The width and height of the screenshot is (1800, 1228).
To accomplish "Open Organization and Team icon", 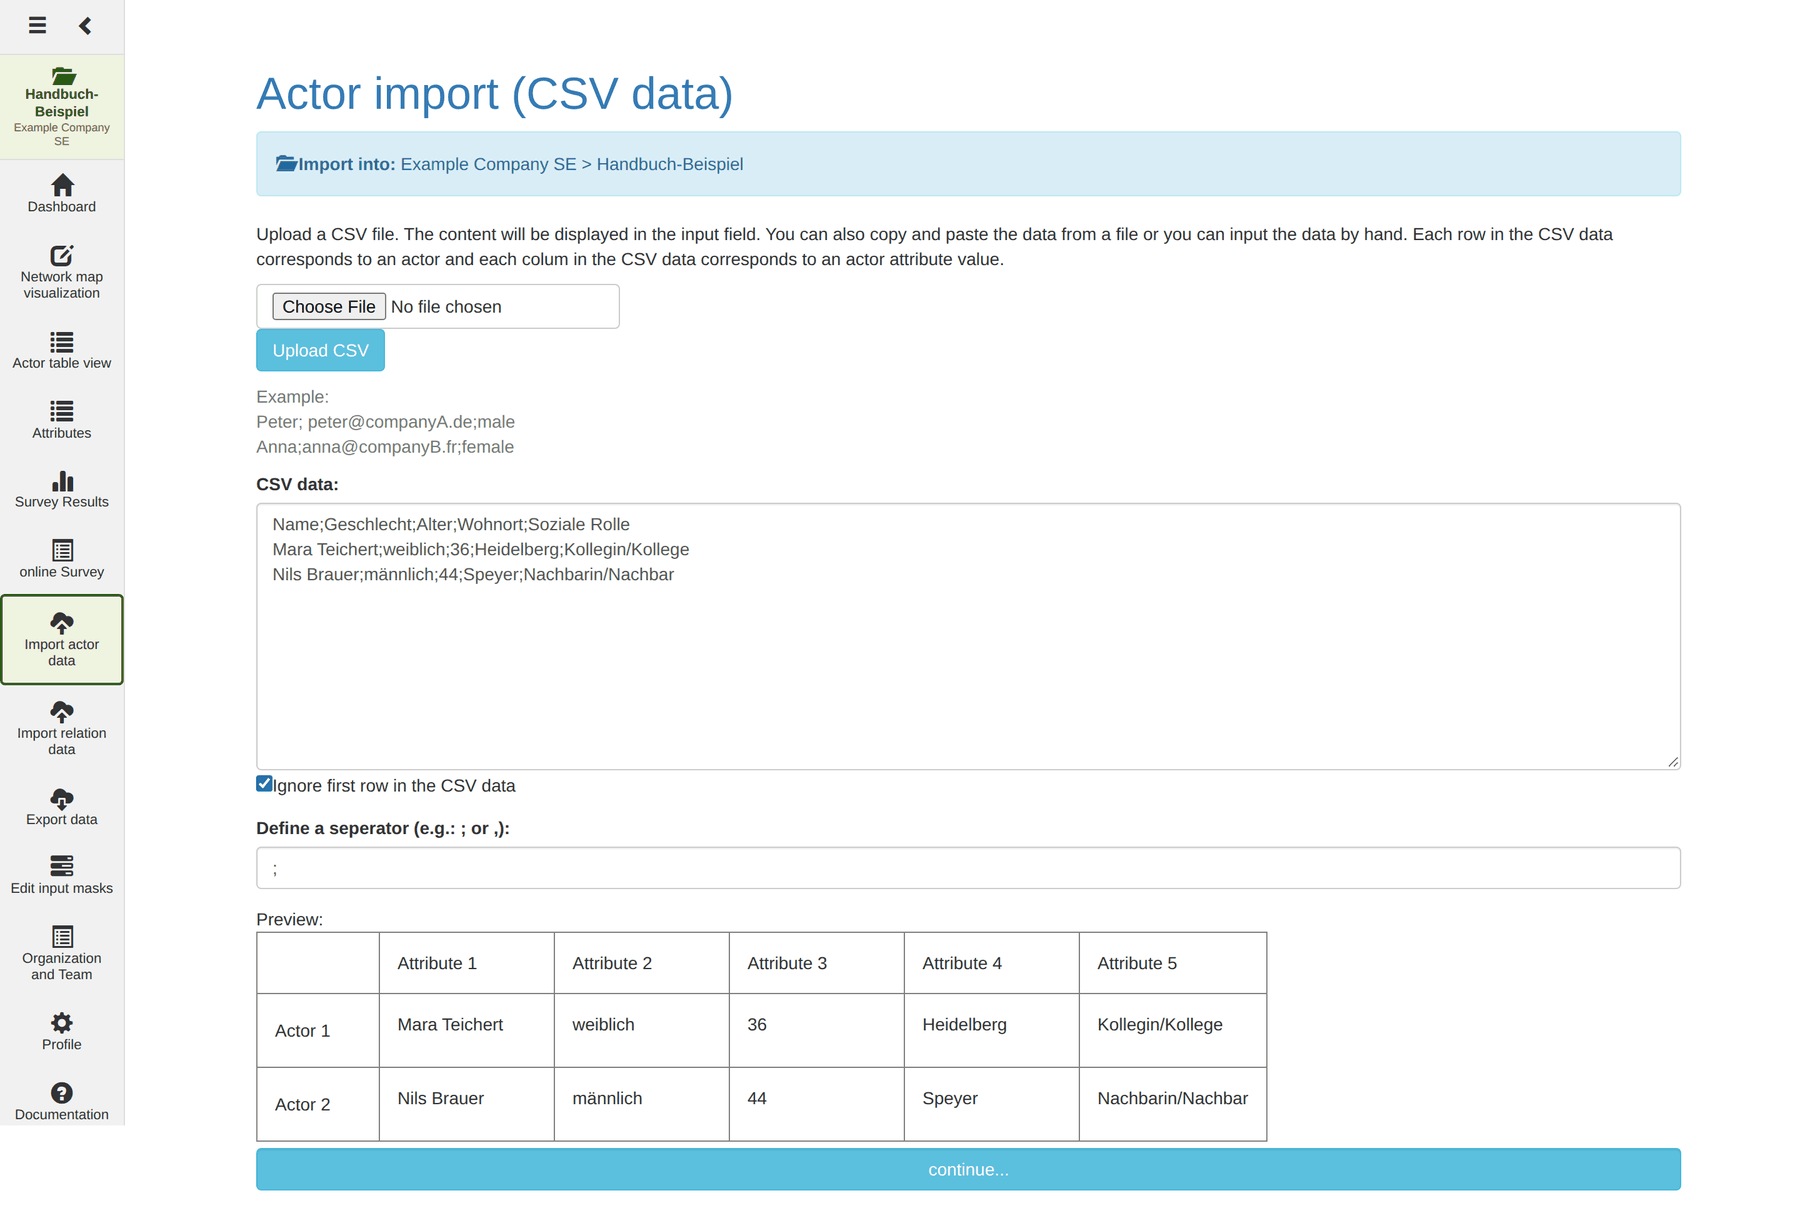I will click(62, 936).
